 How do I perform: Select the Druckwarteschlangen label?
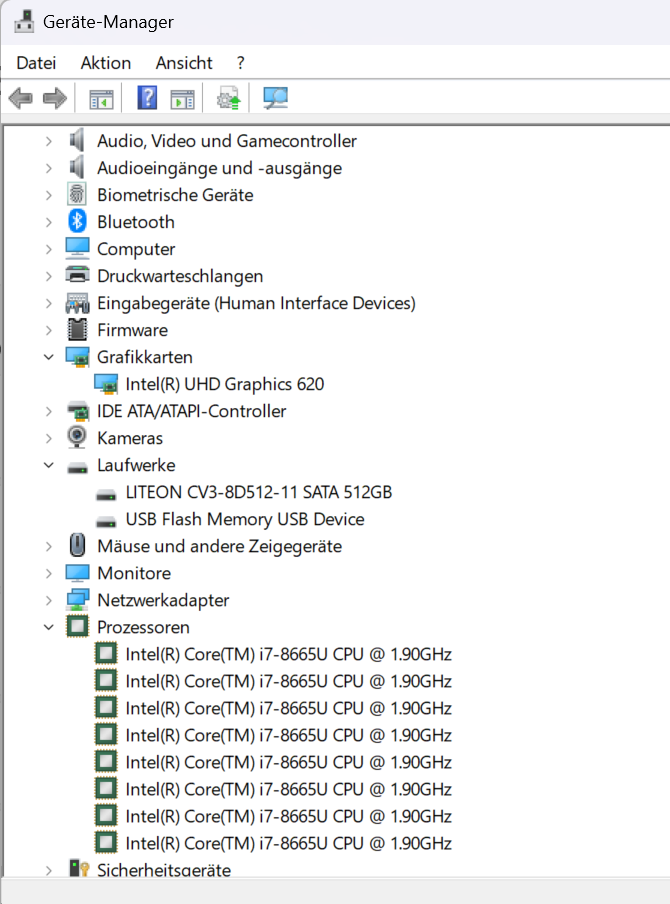point(180,276)
